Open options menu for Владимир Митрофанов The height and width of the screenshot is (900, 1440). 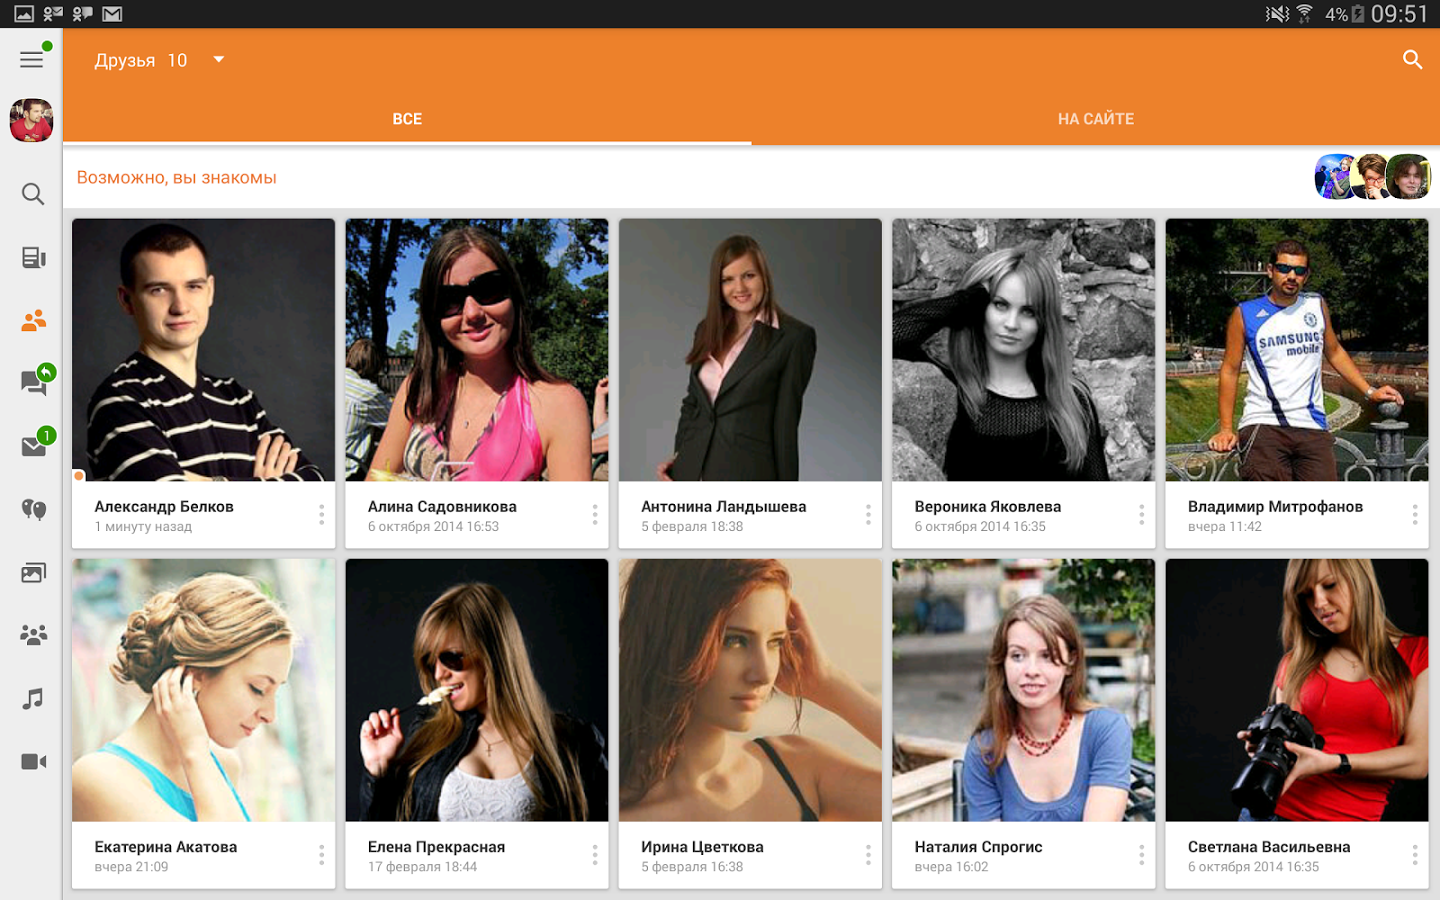coord(1414,515)
